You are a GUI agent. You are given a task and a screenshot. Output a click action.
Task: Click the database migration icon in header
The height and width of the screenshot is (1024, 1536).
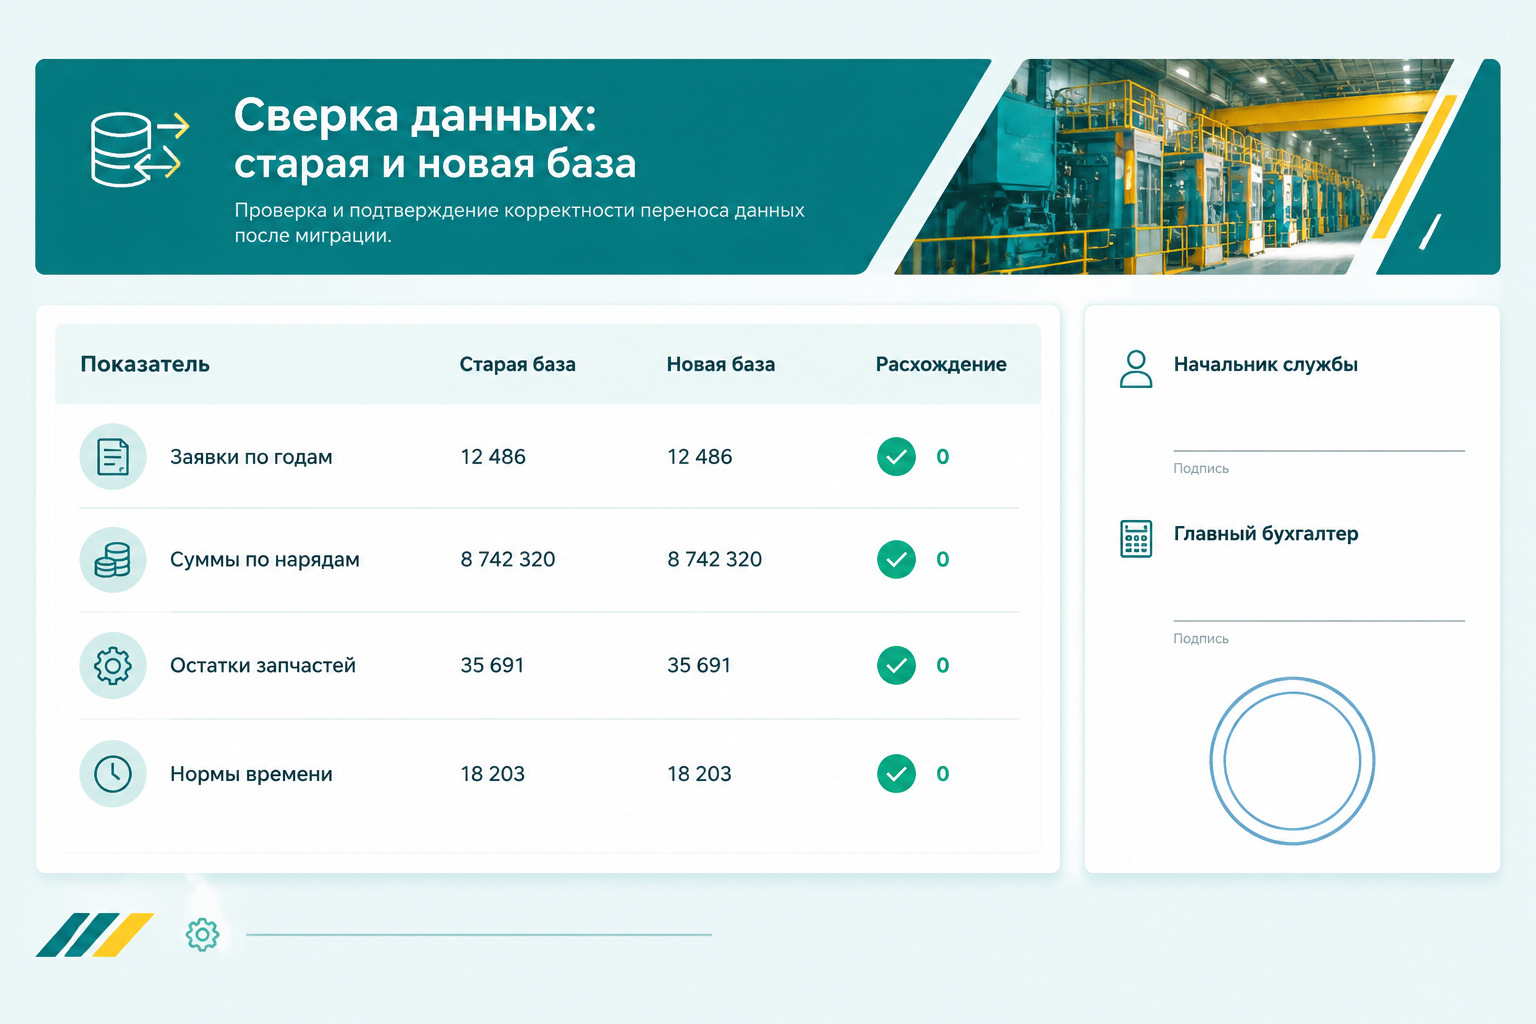140,149
